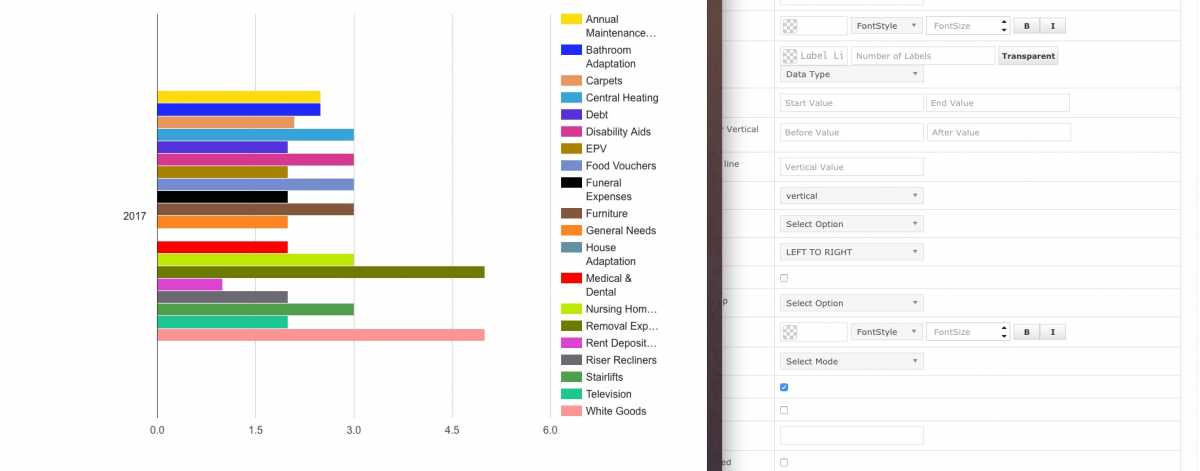Viewport: 1200px width, 471px height.
Task: Toggle bold B button above Select Mode
Action: point(1026,332)
